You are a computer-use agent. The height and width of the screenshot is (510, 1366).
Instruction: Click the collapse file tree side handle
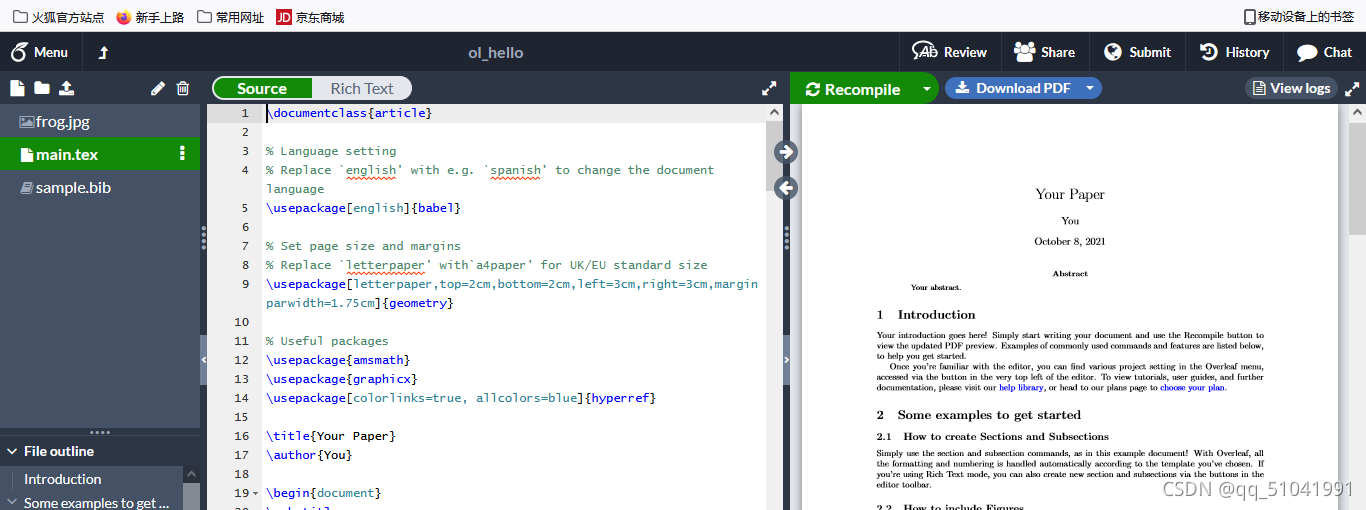point(204,359)
